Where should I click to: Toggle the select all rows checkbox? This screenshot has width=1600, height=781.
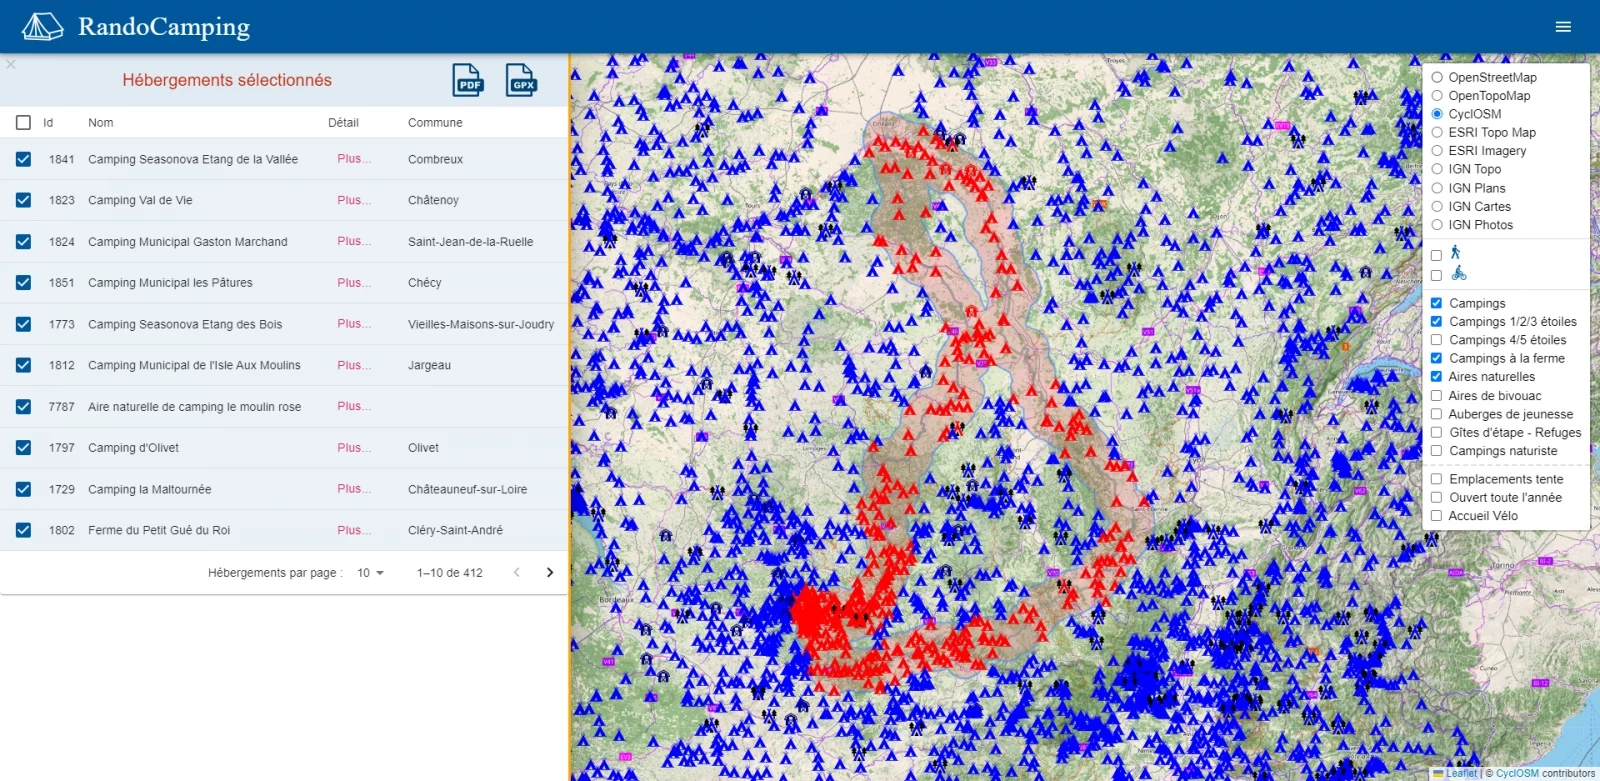point(23,123)
